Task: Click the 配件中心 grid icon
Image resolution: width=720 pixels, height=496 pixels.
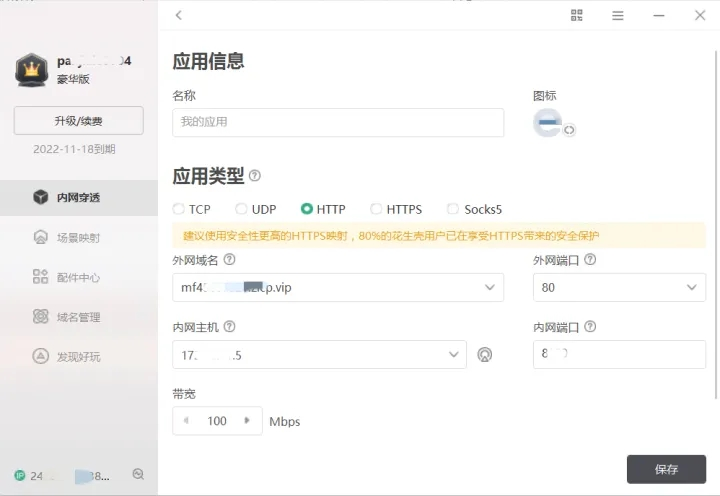Action: coord(40,276)
